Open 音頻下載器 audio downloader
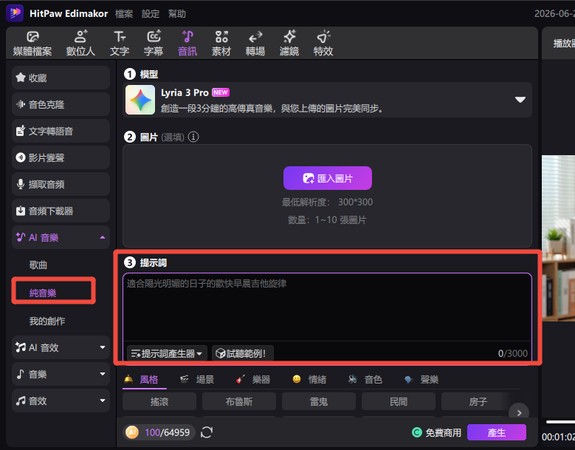Viewport: 575px width, 450px height. [x=61, y=211]
